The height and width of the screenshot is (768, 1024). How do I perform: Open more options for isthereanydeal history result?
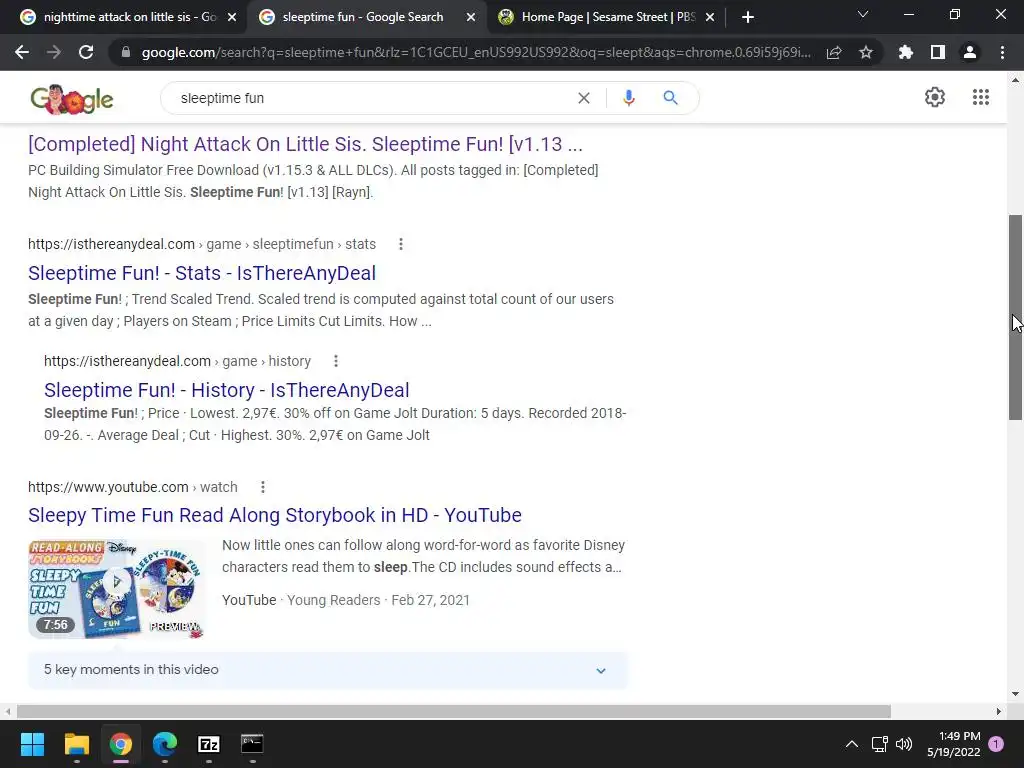coord(336,361)
